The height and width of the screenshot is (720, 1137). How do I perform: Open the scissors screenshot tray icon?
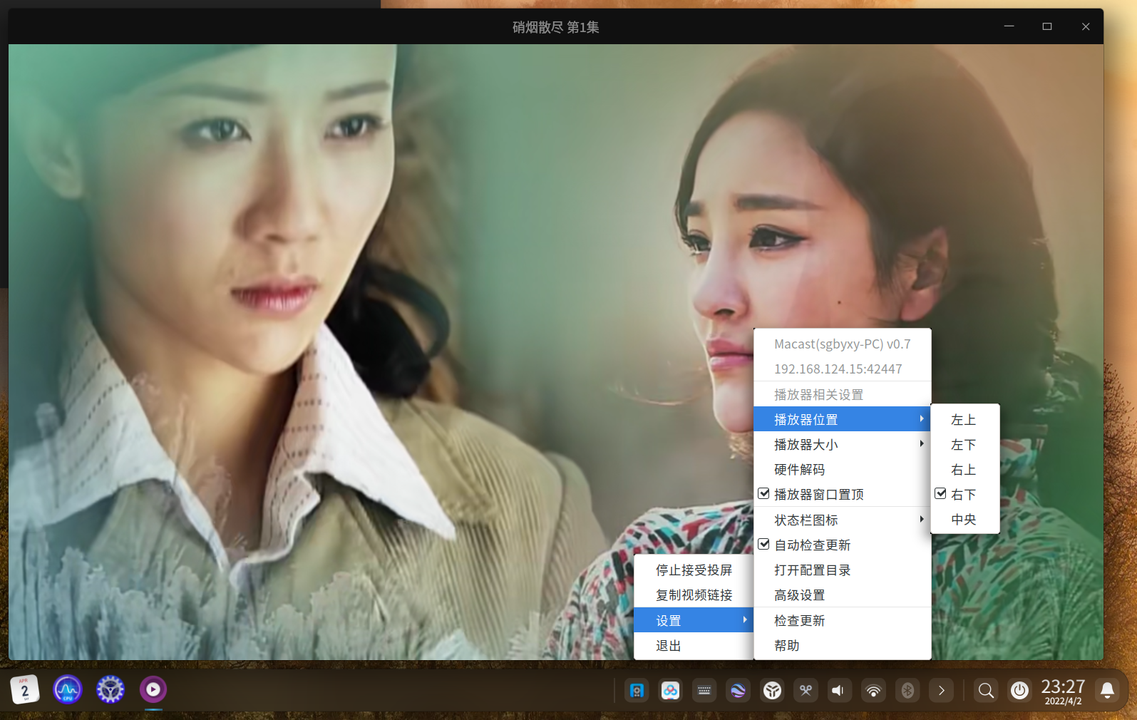pyautogui.click(x=805, y=690)
